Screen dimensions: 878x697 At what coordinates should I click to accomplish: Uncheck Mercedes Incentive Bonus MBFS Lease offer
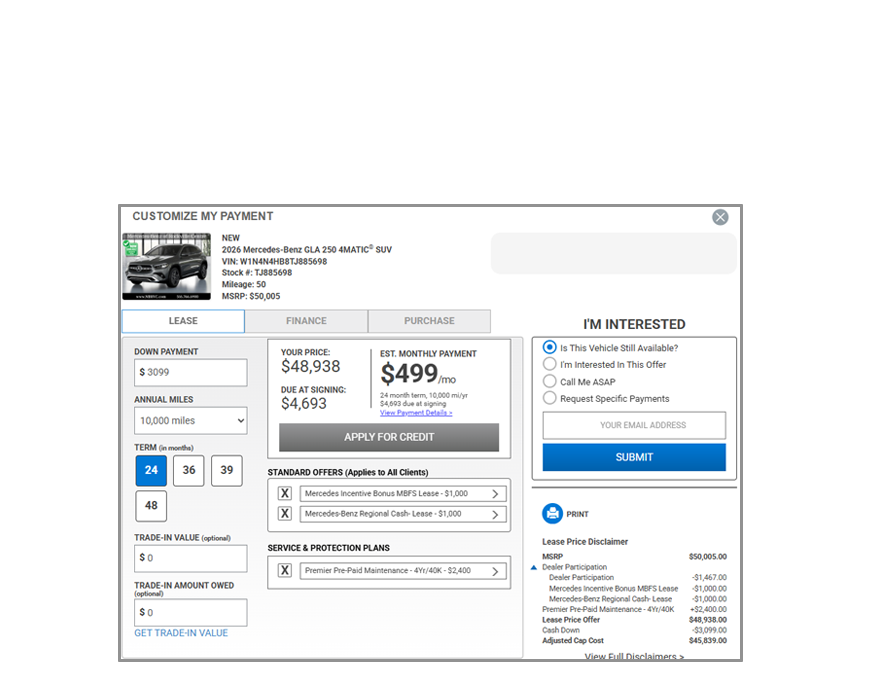tap(285, 493)
